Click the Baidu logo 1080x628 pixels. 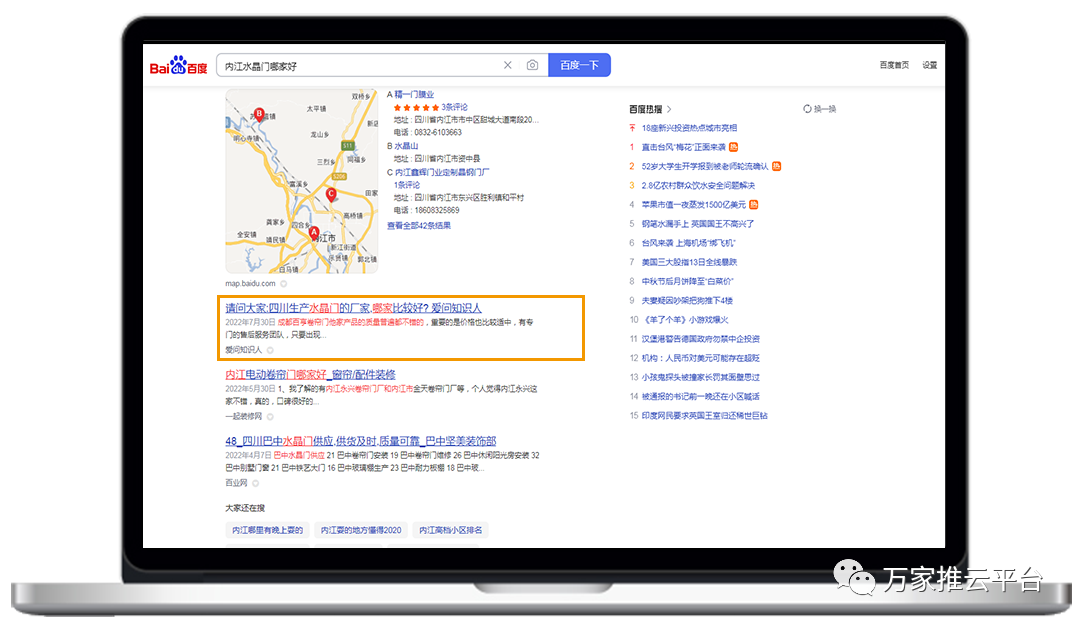click(179, 66)
